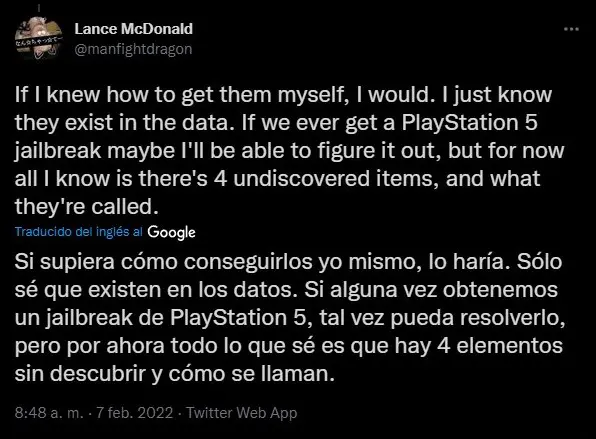
Task: Click the 7 feb. 2022 date
Action: tap(135, 413)
